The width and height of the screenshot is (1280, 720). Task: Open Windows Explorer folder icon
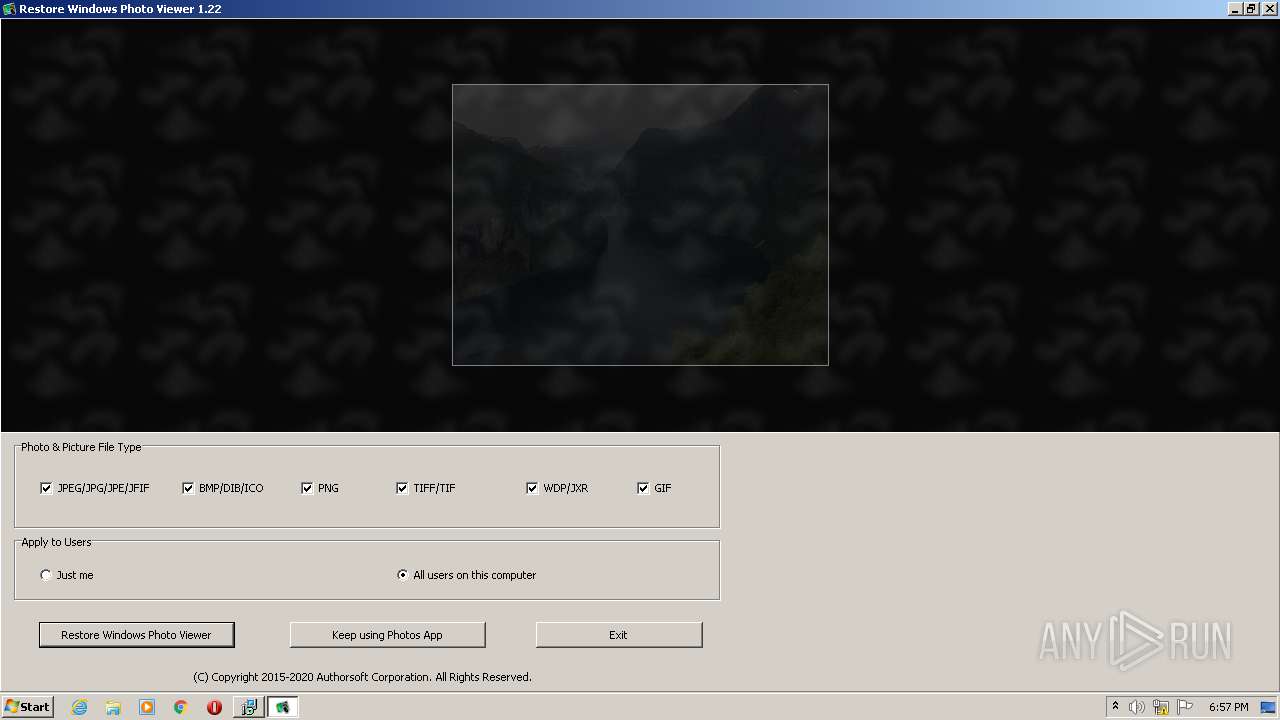113,707
